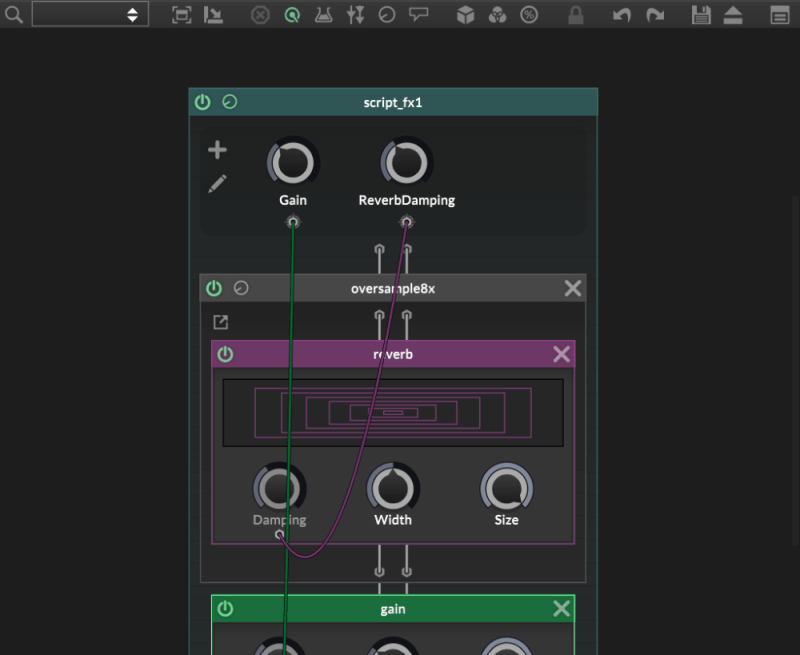Click the lock icon in the toolbar
Viewport: 800px width, 655px height.
pyautogui.click(x=575, y=15)
